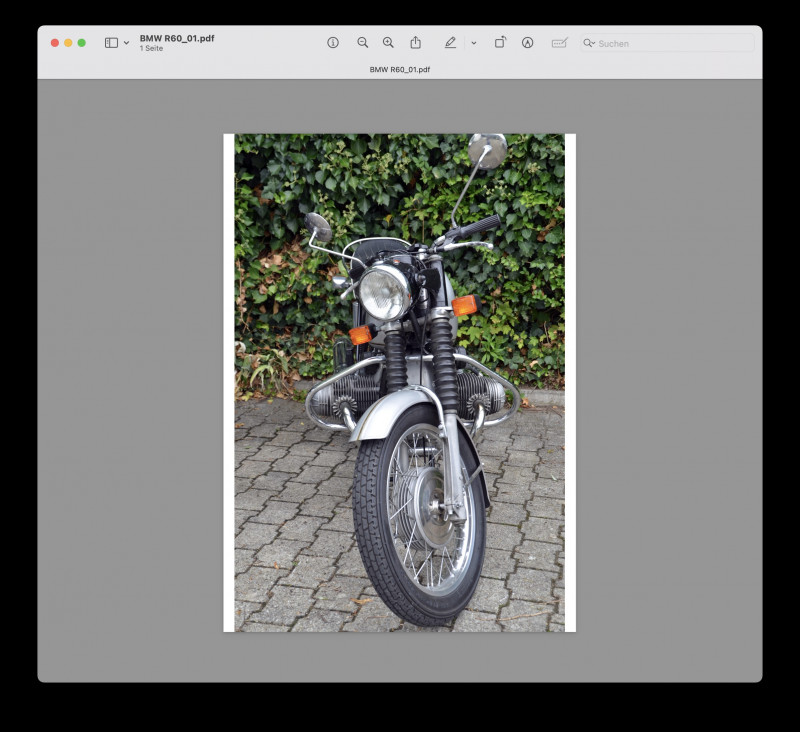Screen dimensions: 800x732
Task: Minimize the window with yellow button
Action: coord(68,43)
